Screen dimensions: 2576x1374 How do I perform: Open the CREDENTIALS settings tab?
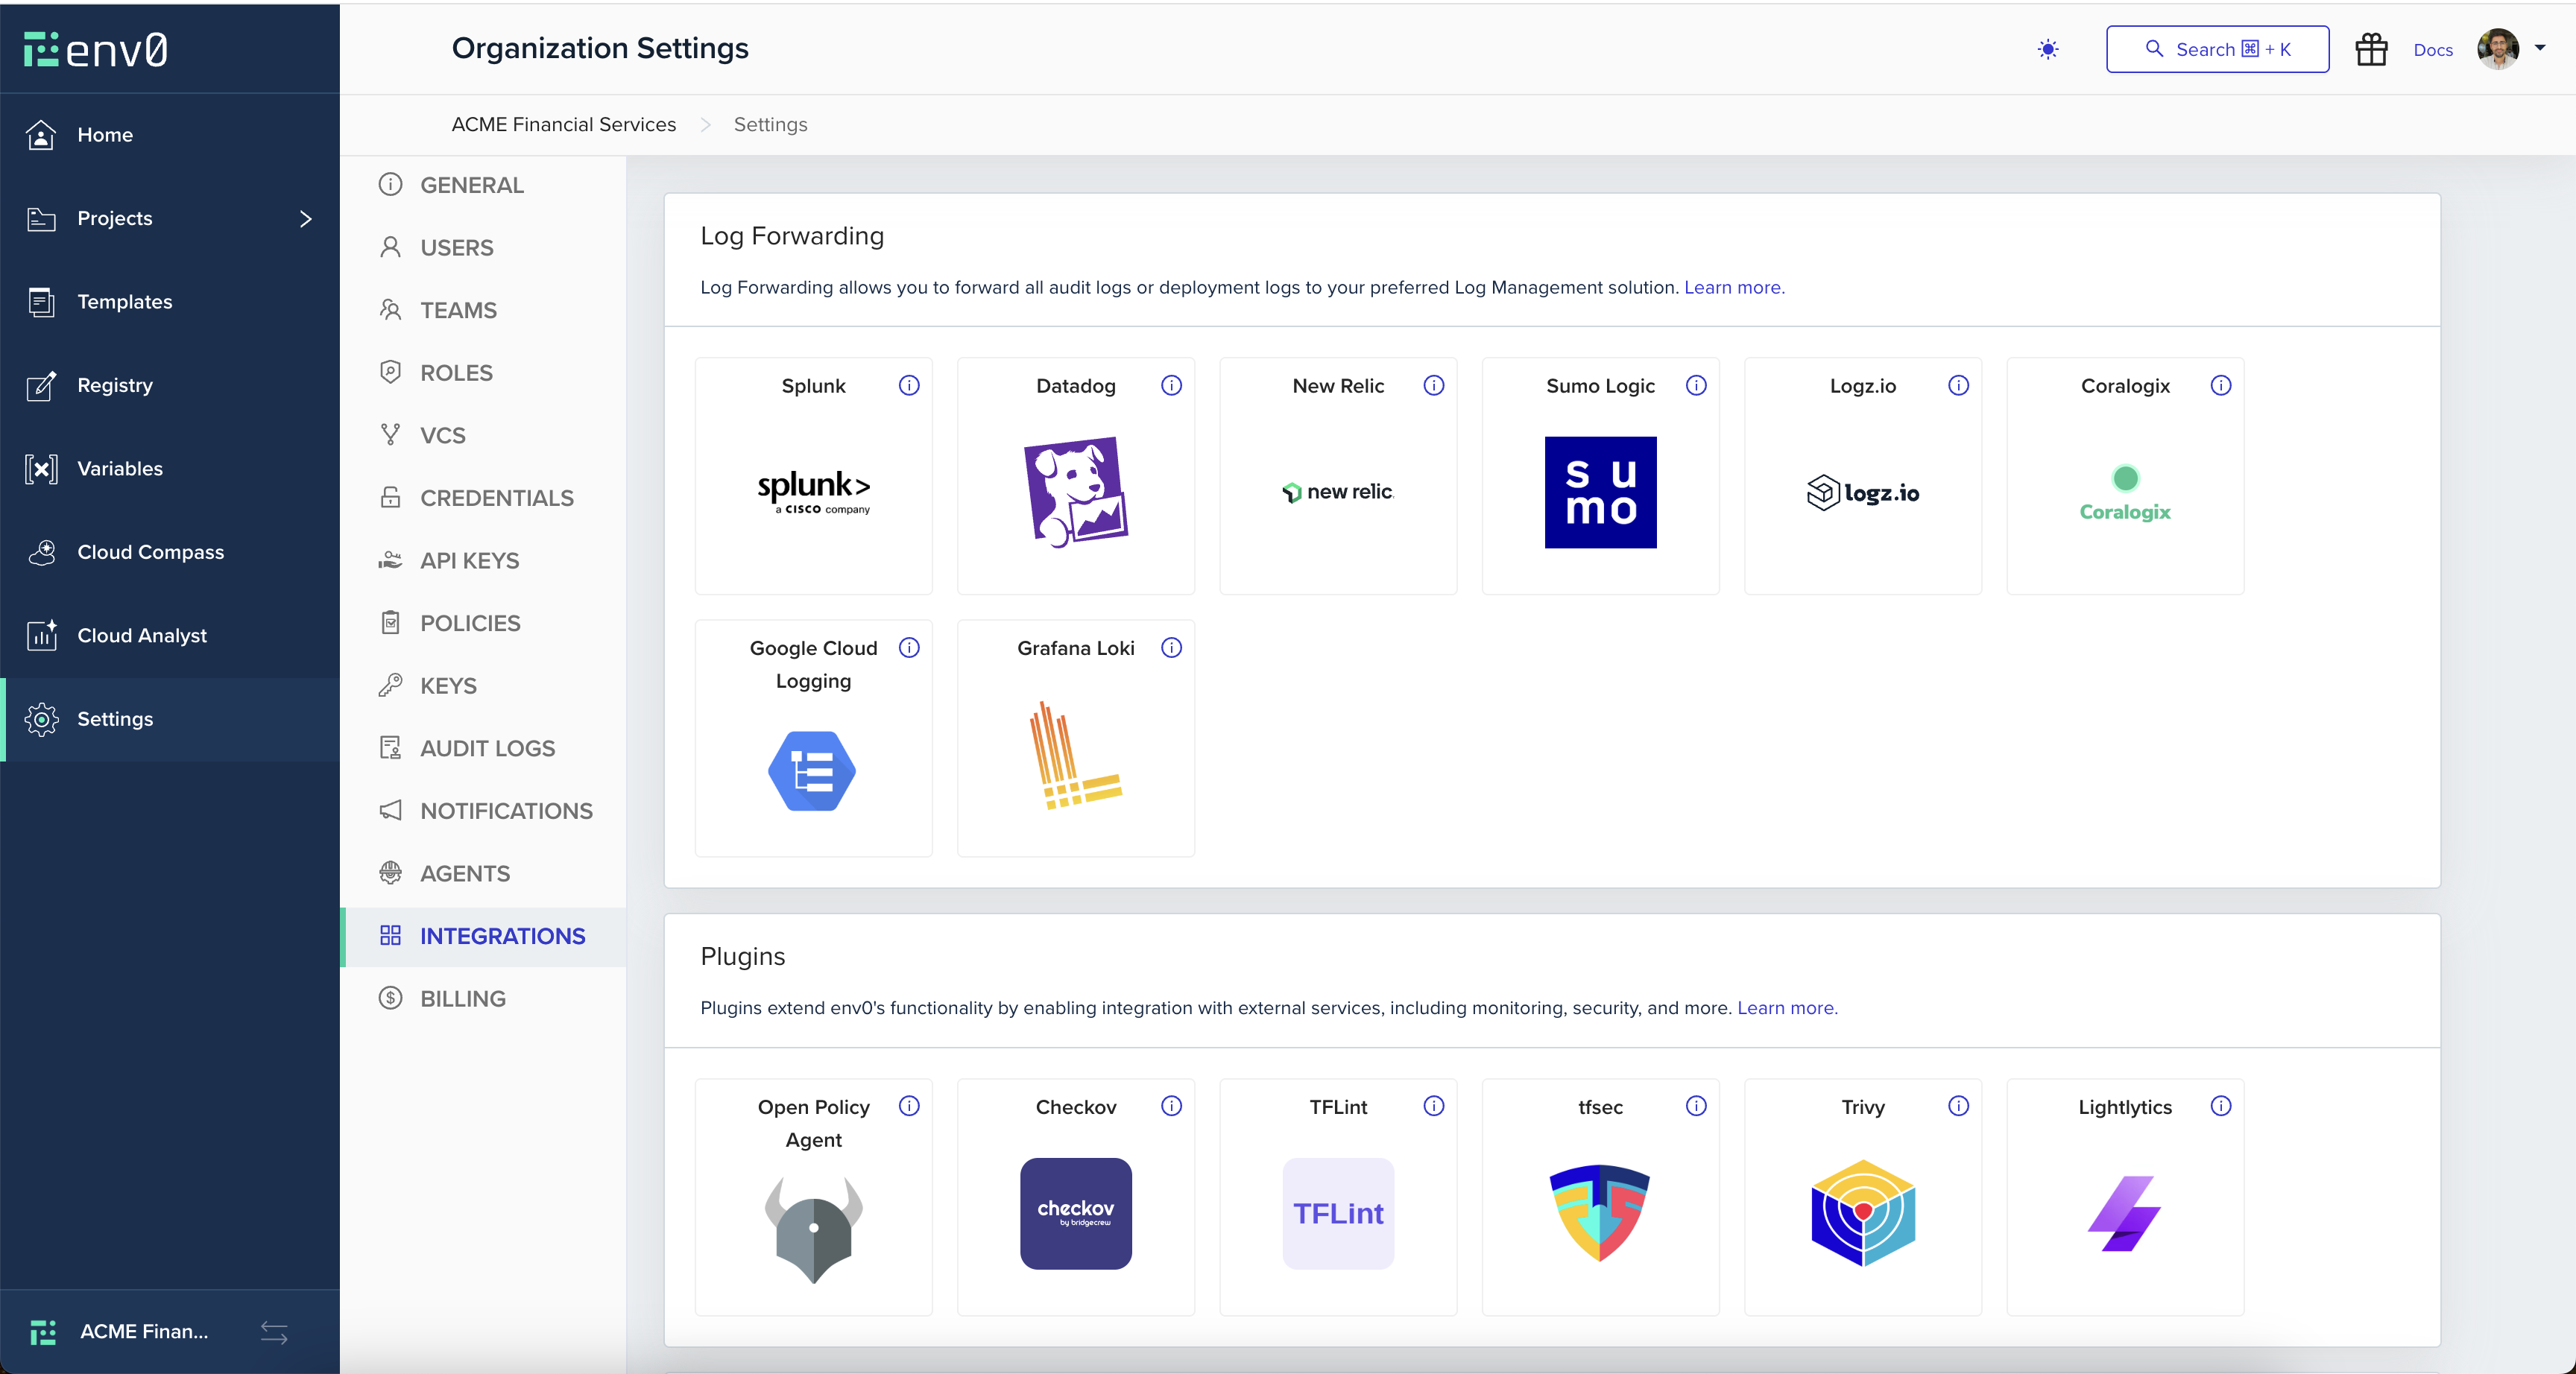pyautogui.click(x=496, y=497)
